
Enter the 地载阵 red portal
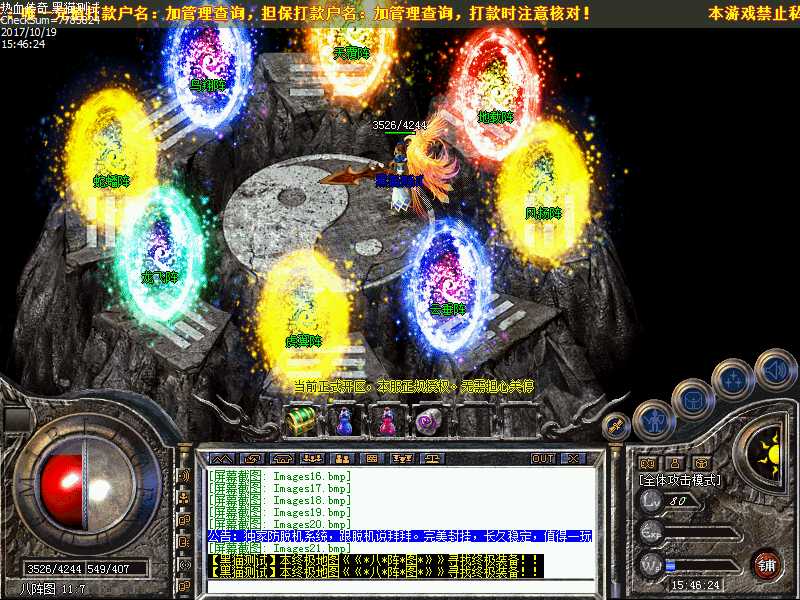tap(494, 94)
